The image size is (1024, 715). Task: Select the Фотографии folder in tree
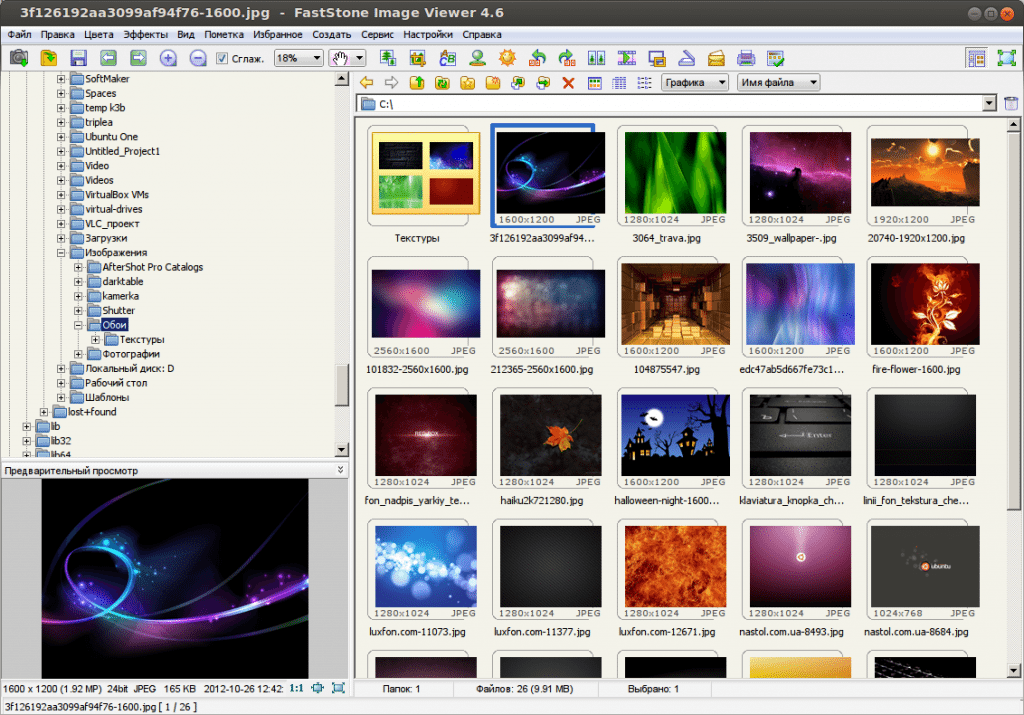(129, 354)
